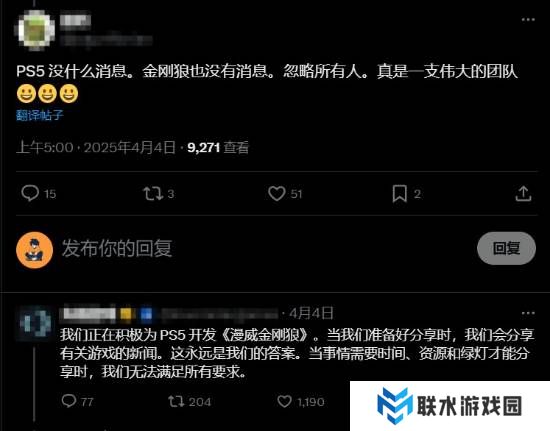Viewport: 550px width, 431px height.
Task: Click the blue verified badge beside reply author
Action: [146, 314]
